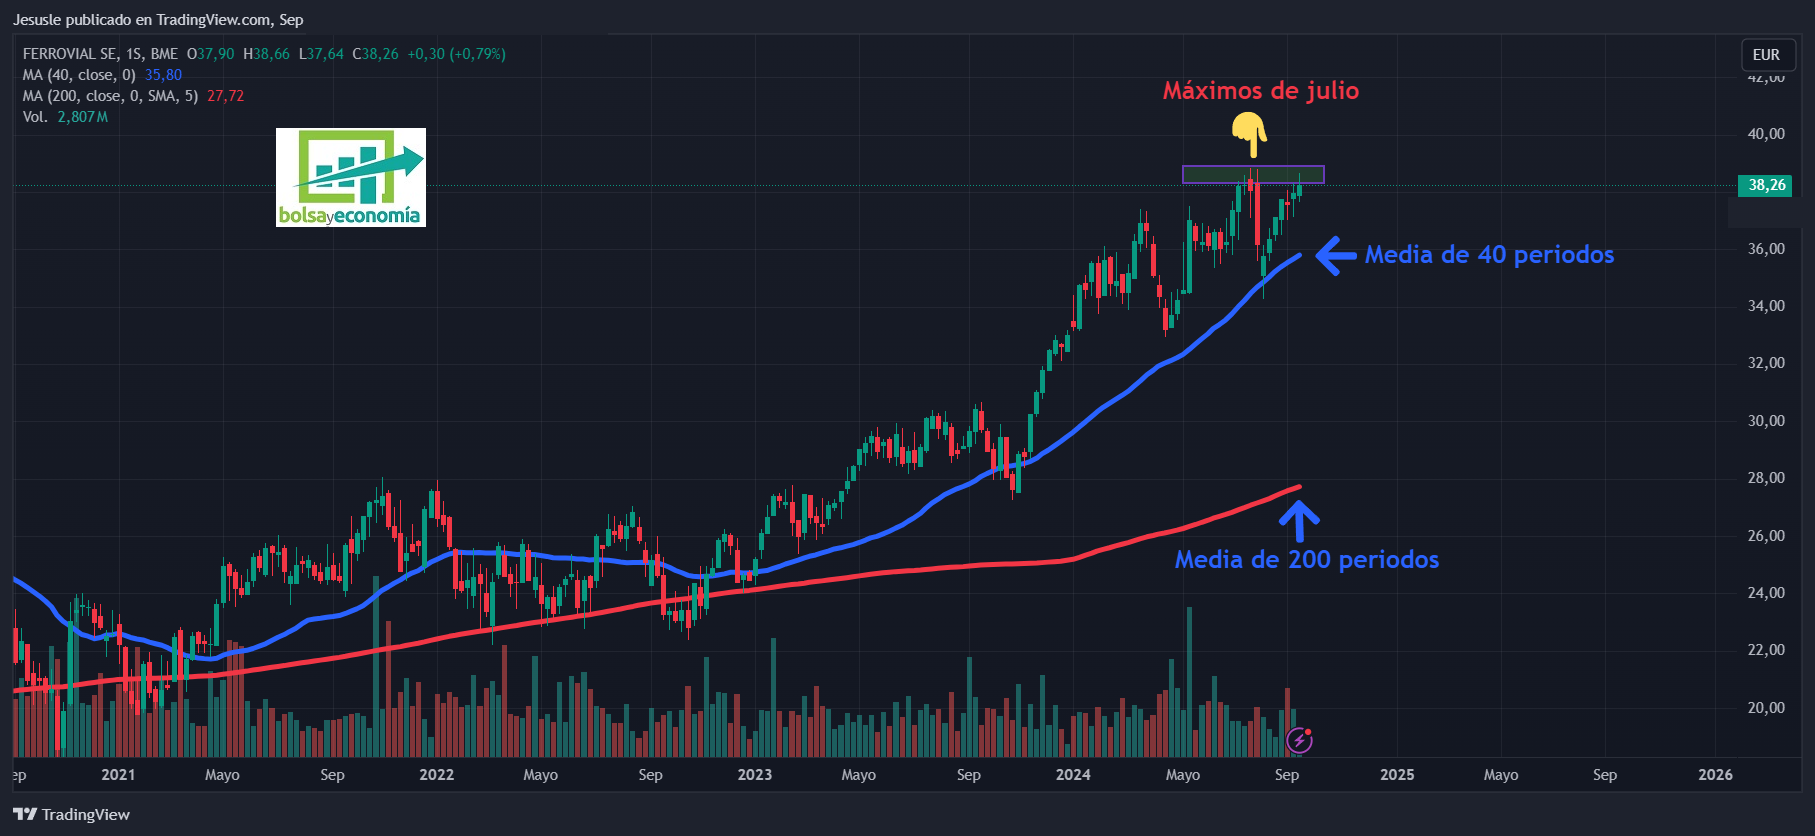The image size is (1815, 836).
Task: Click the Media de 200 periodos label
Action: coord(1307,560)
